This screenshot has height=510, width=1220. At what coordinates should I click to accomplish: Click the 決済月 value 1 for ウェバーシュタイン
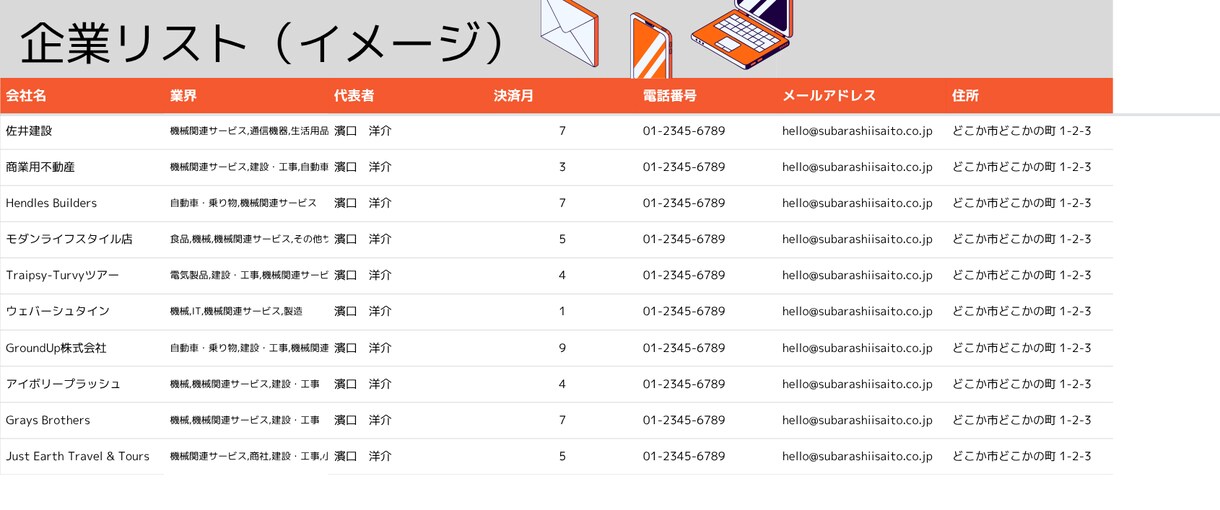pos(562,311)
